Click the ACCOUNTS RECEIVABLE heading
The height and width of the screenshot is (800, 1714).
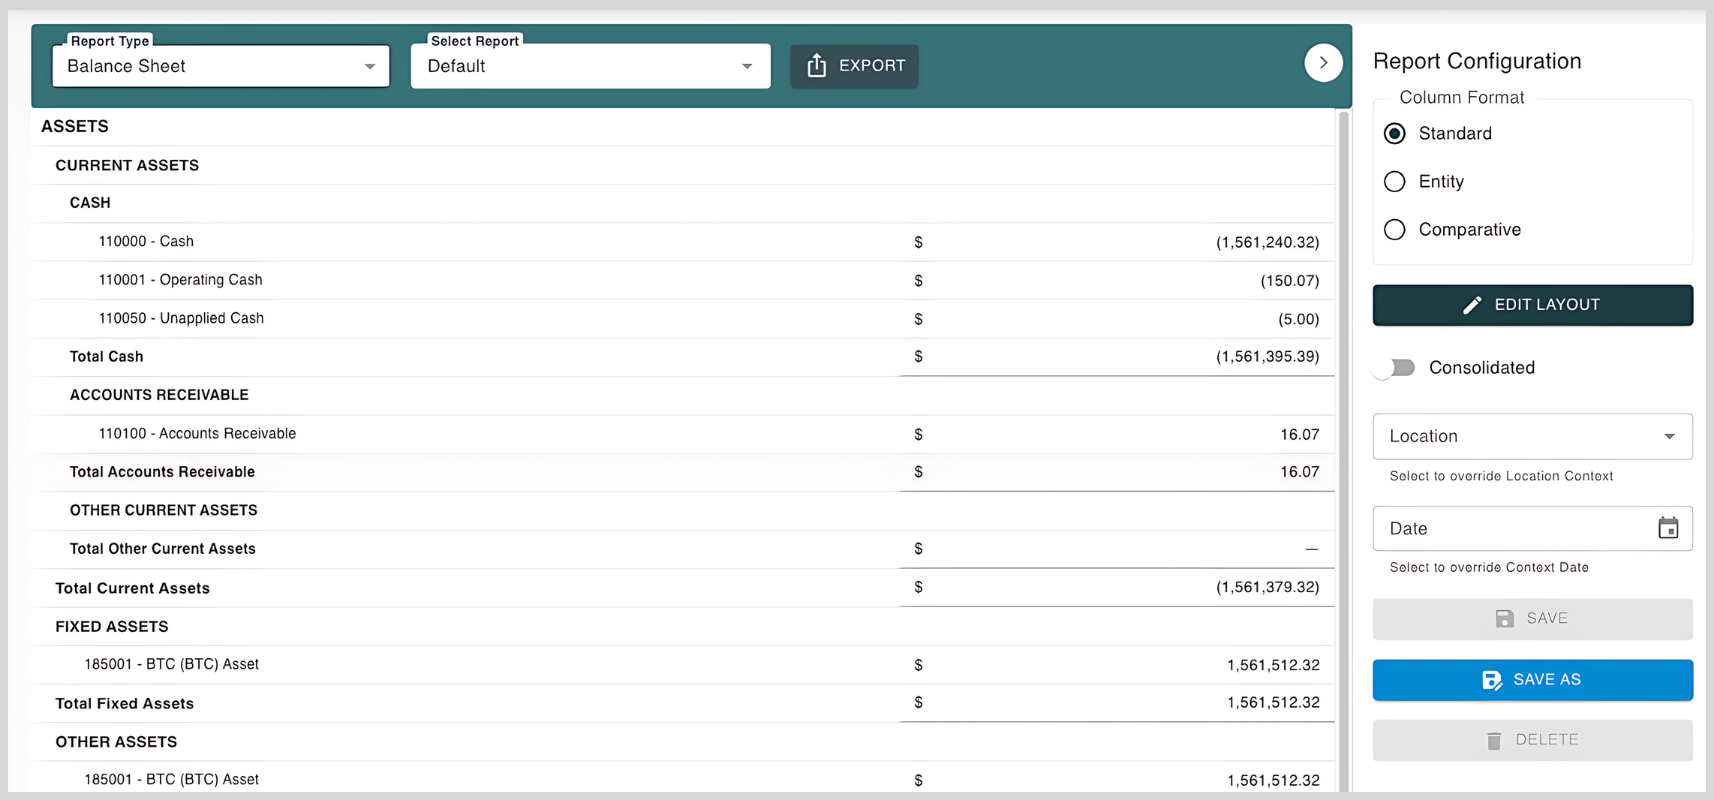pyautogui.click(x=159, y=395)
